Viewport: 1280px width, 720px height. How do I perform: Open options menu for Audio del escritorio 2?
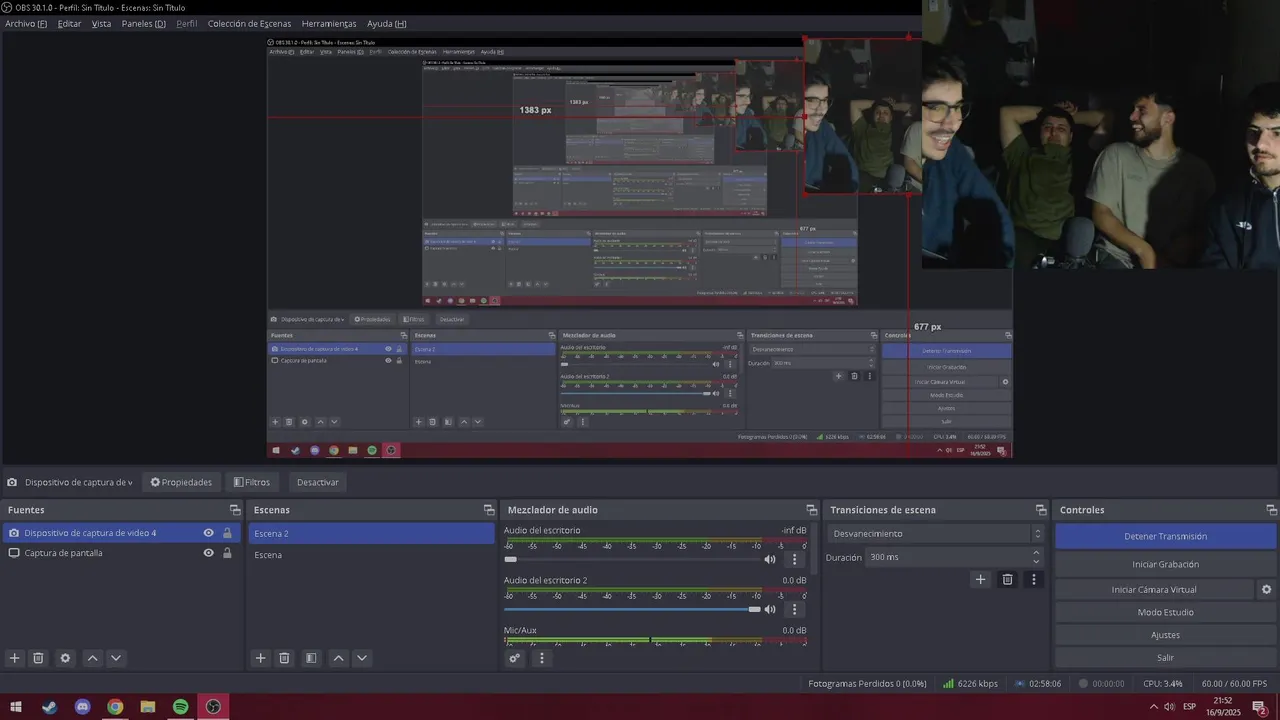coord(795,609)
